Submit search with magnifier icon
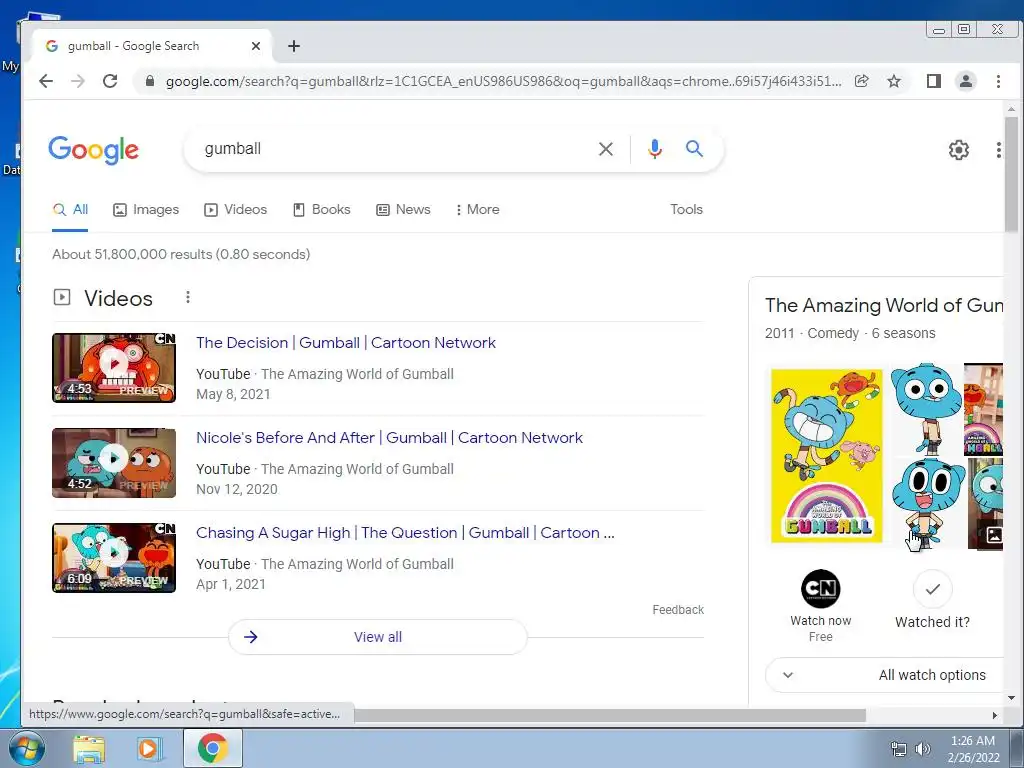Image resolution: width=1024 pixels, height=768 pixels. click(694, 149)
